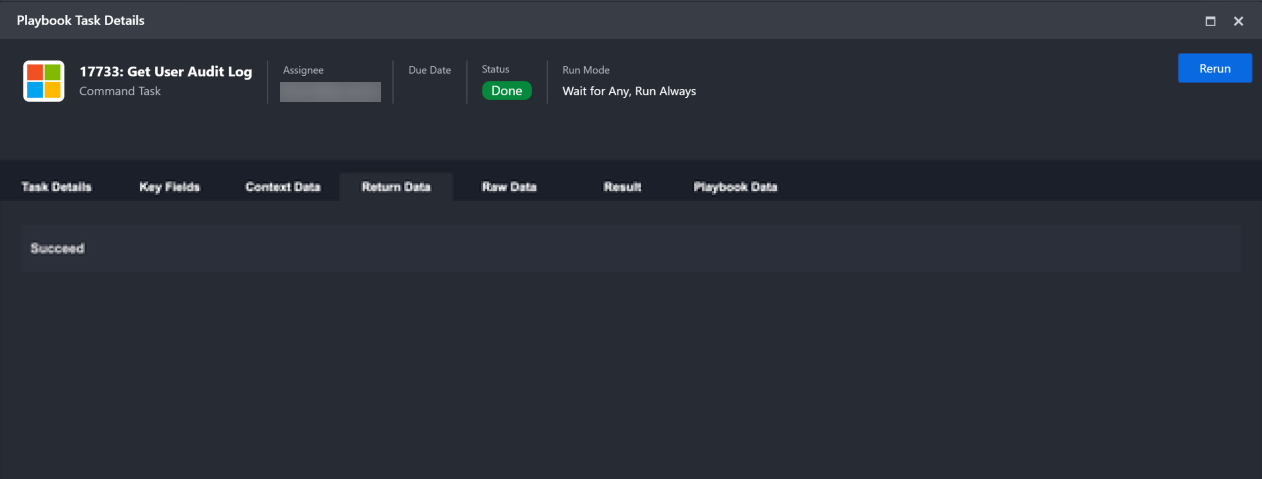The height and width of the screenshot is (479, 1262).
Task: Click the green Done status badge
Action: pyautogui.click(x=506, y=91)
